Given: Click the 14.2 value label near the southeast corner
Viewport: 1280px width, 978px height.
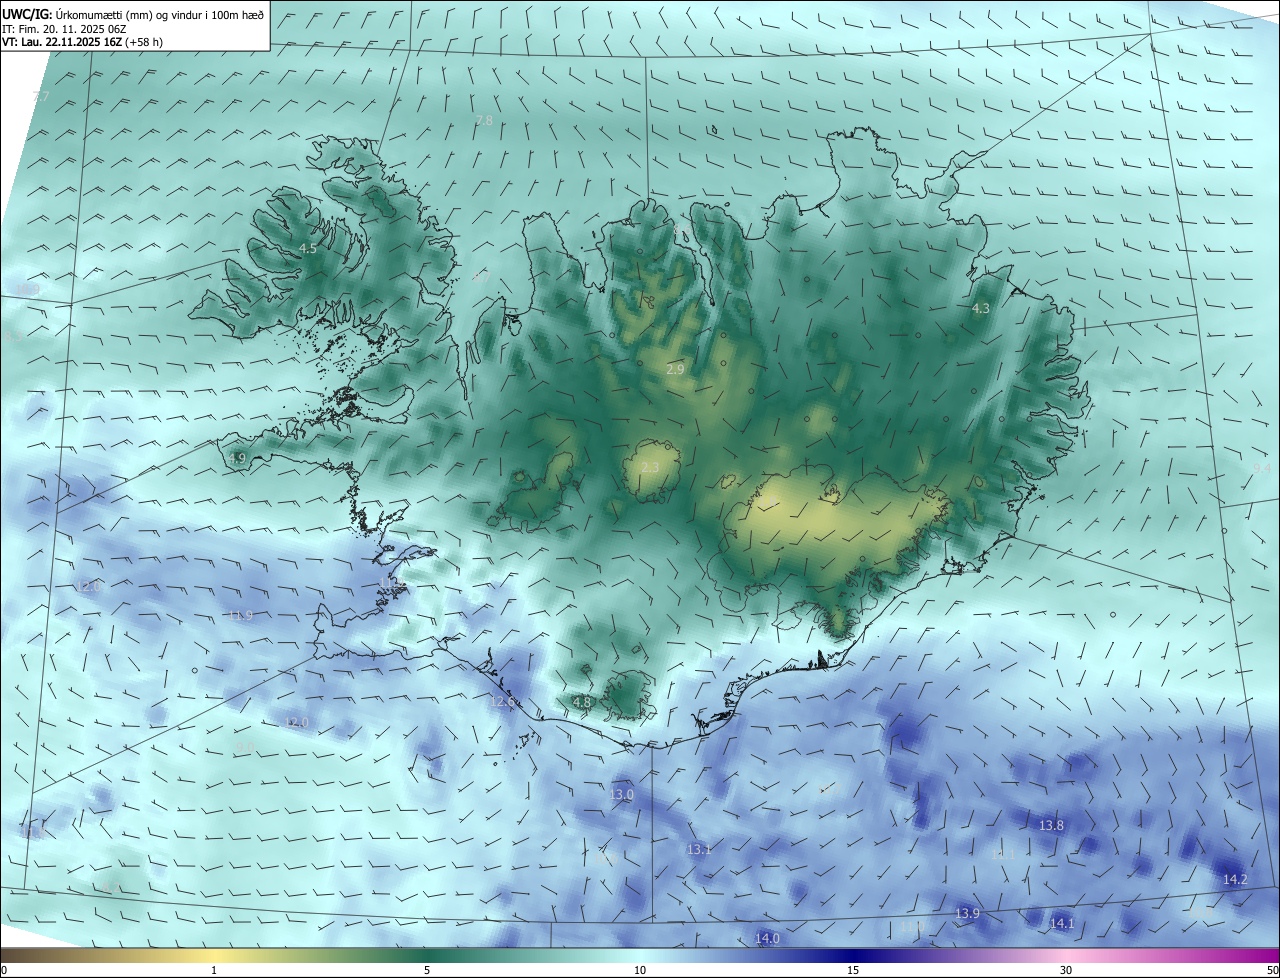Looking at the screenshot, I should (x=1235, y=880).
